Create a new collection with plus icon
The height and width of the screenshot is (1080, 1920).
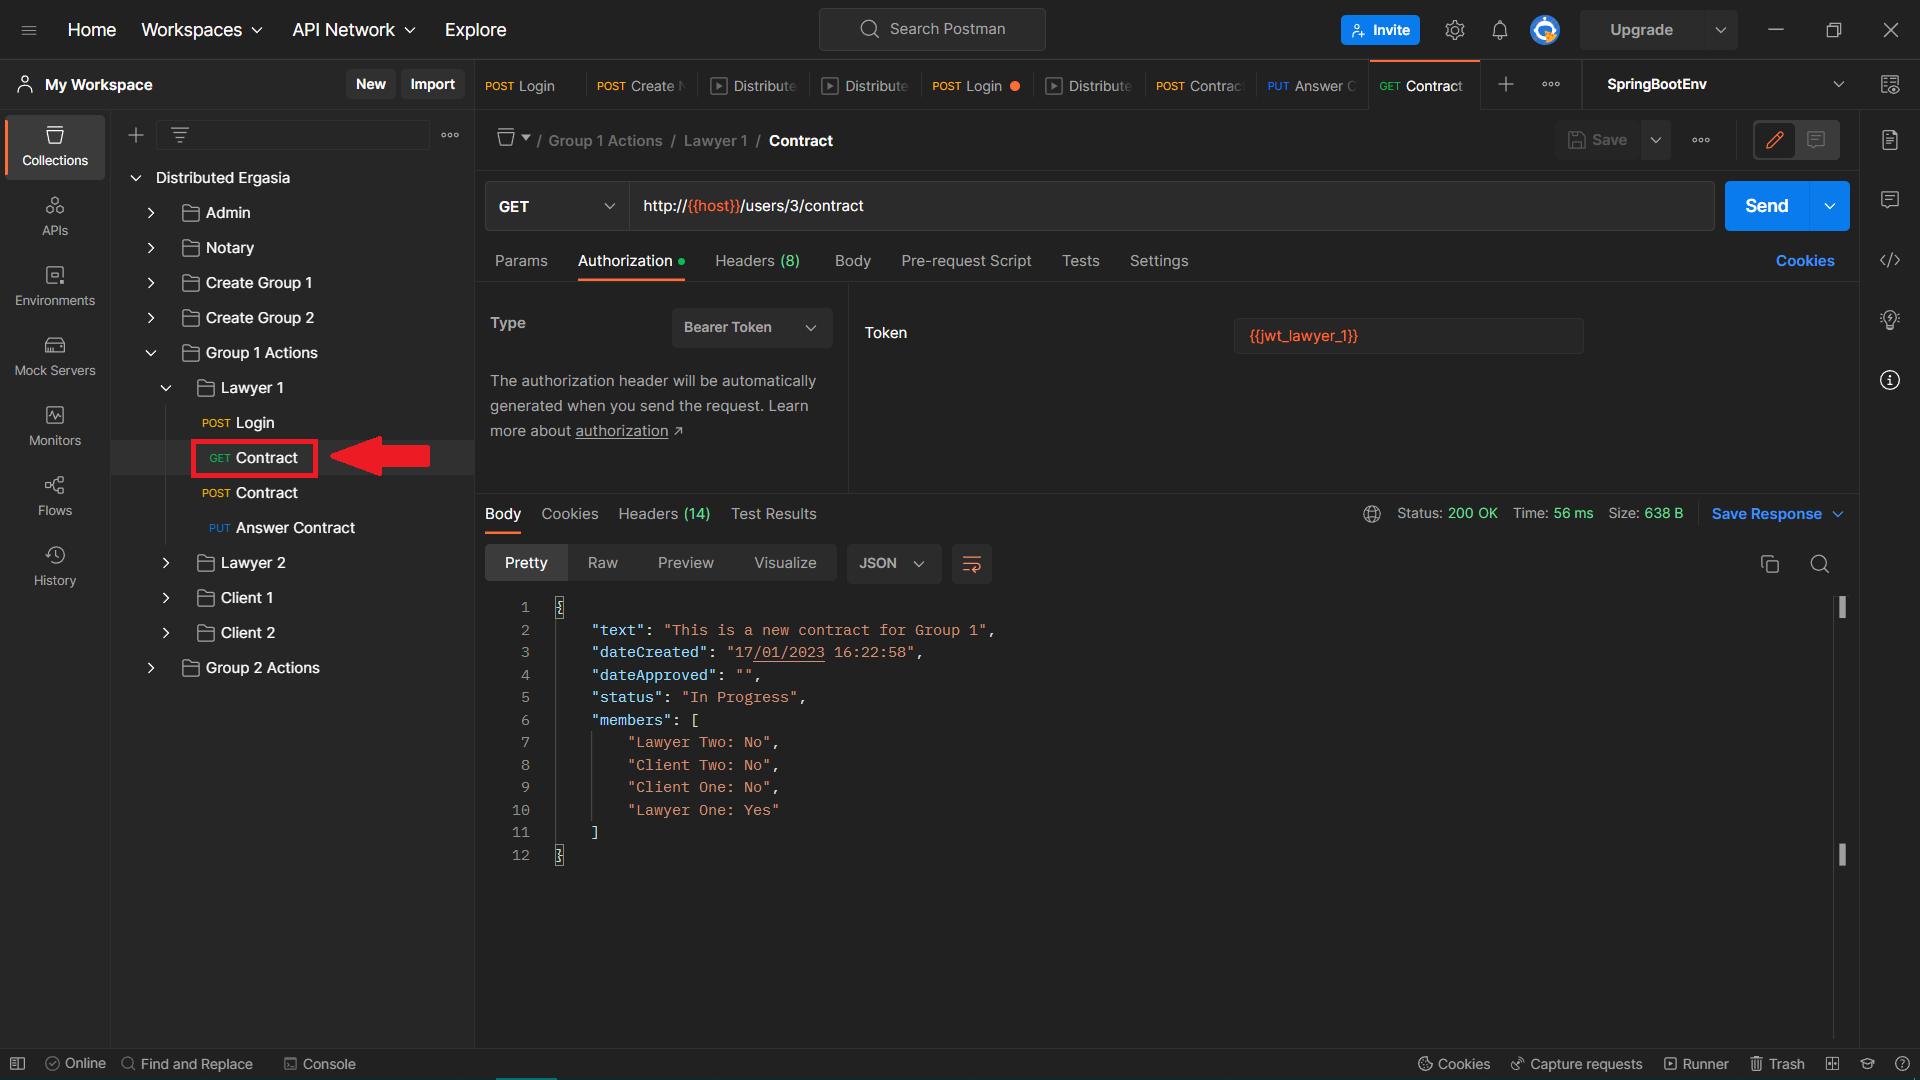[x=136, y=135]
